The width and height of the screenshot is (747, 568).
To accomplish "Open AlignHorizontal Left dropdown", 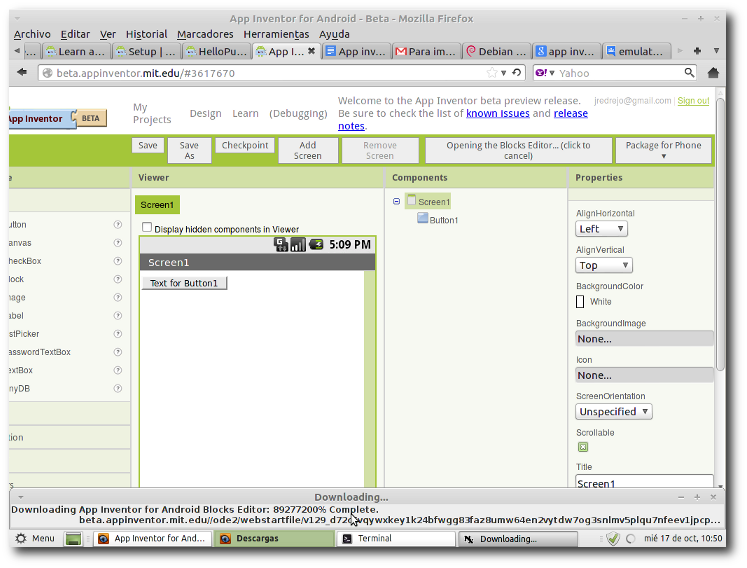I will [602, 229].
